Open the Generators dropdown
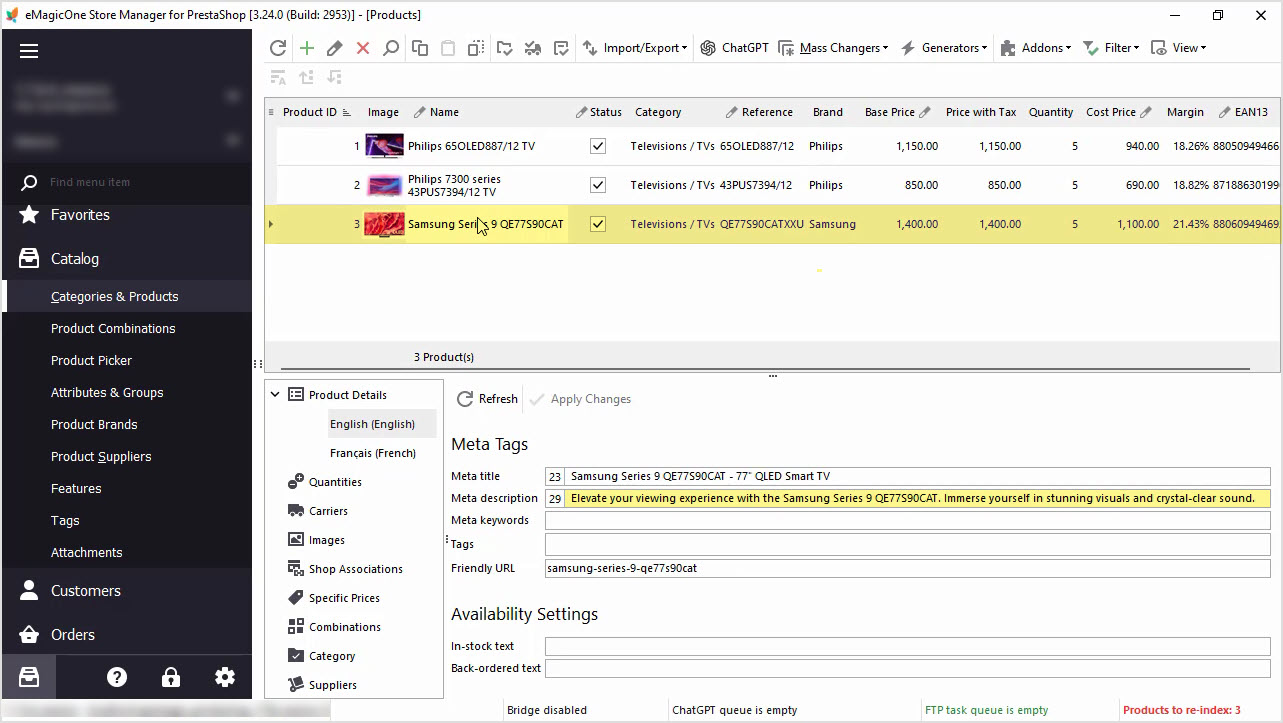This screenshot has height=723, width=1283. tap(944, 48)
